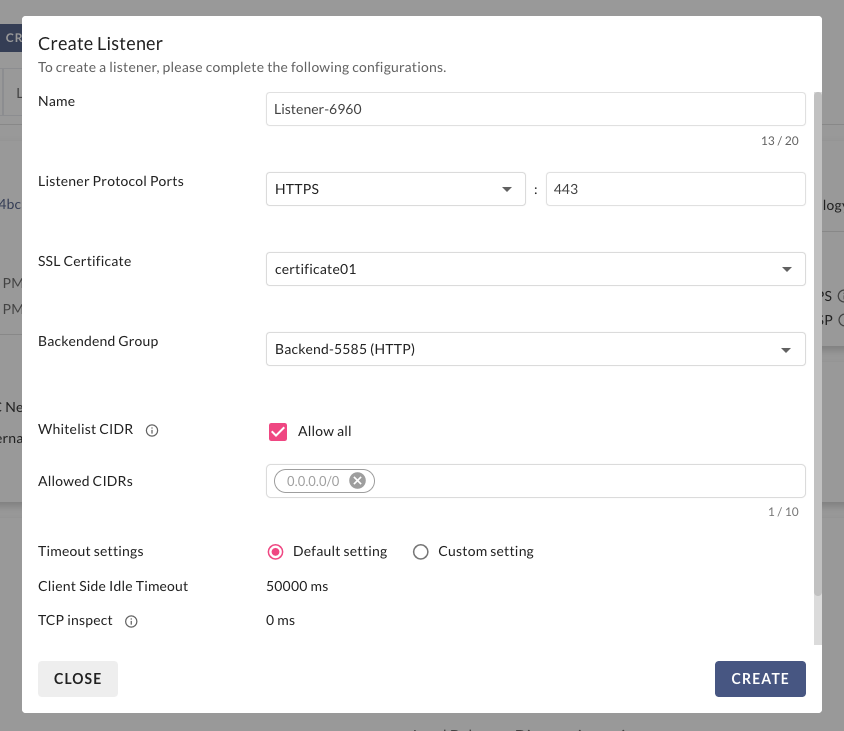This screenshot has height=731, width=844.
Task: Click the TCP inspect info icon
Action: pos(131,621)
